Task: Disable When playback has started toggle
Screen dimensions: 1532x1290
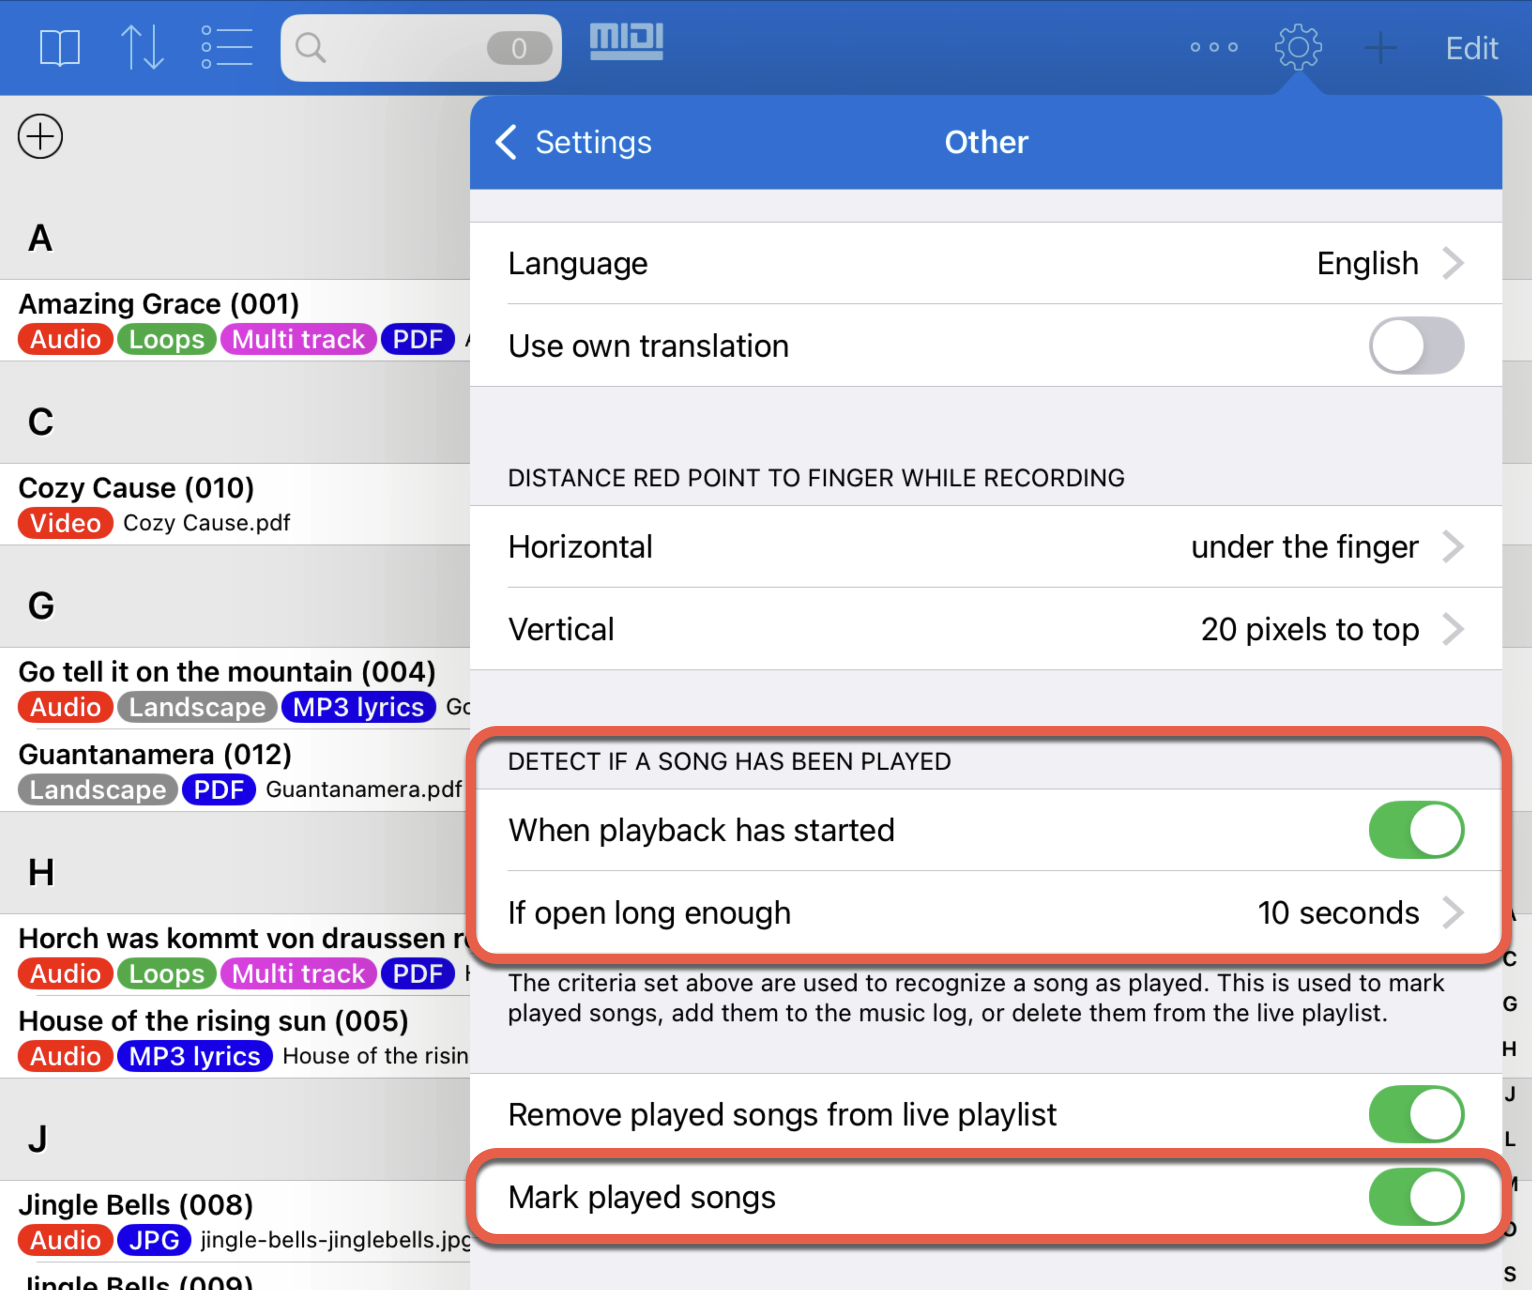Action: [1415, 830]
